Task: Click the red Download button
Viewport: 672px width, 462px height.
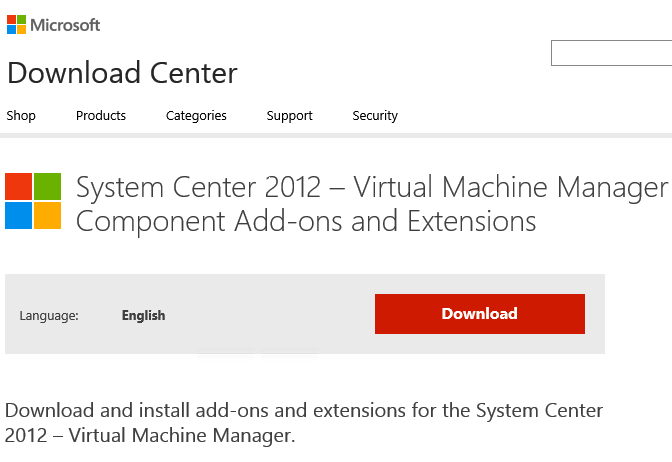Action: [480, 314]
